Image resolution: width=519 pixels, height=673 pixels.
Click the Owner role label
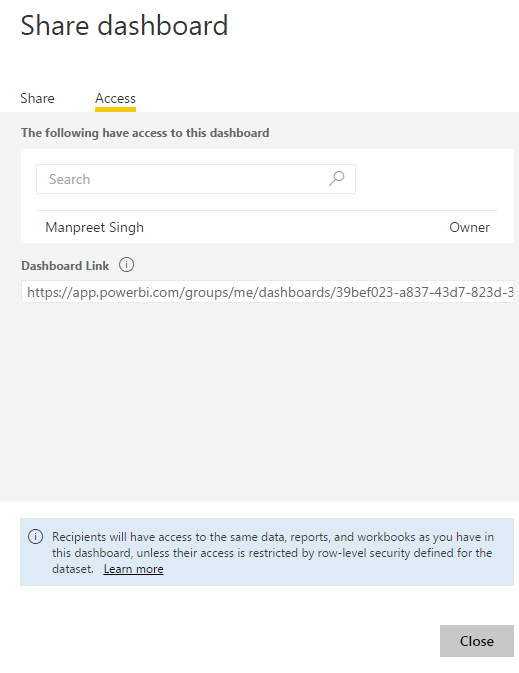(469, 227)
